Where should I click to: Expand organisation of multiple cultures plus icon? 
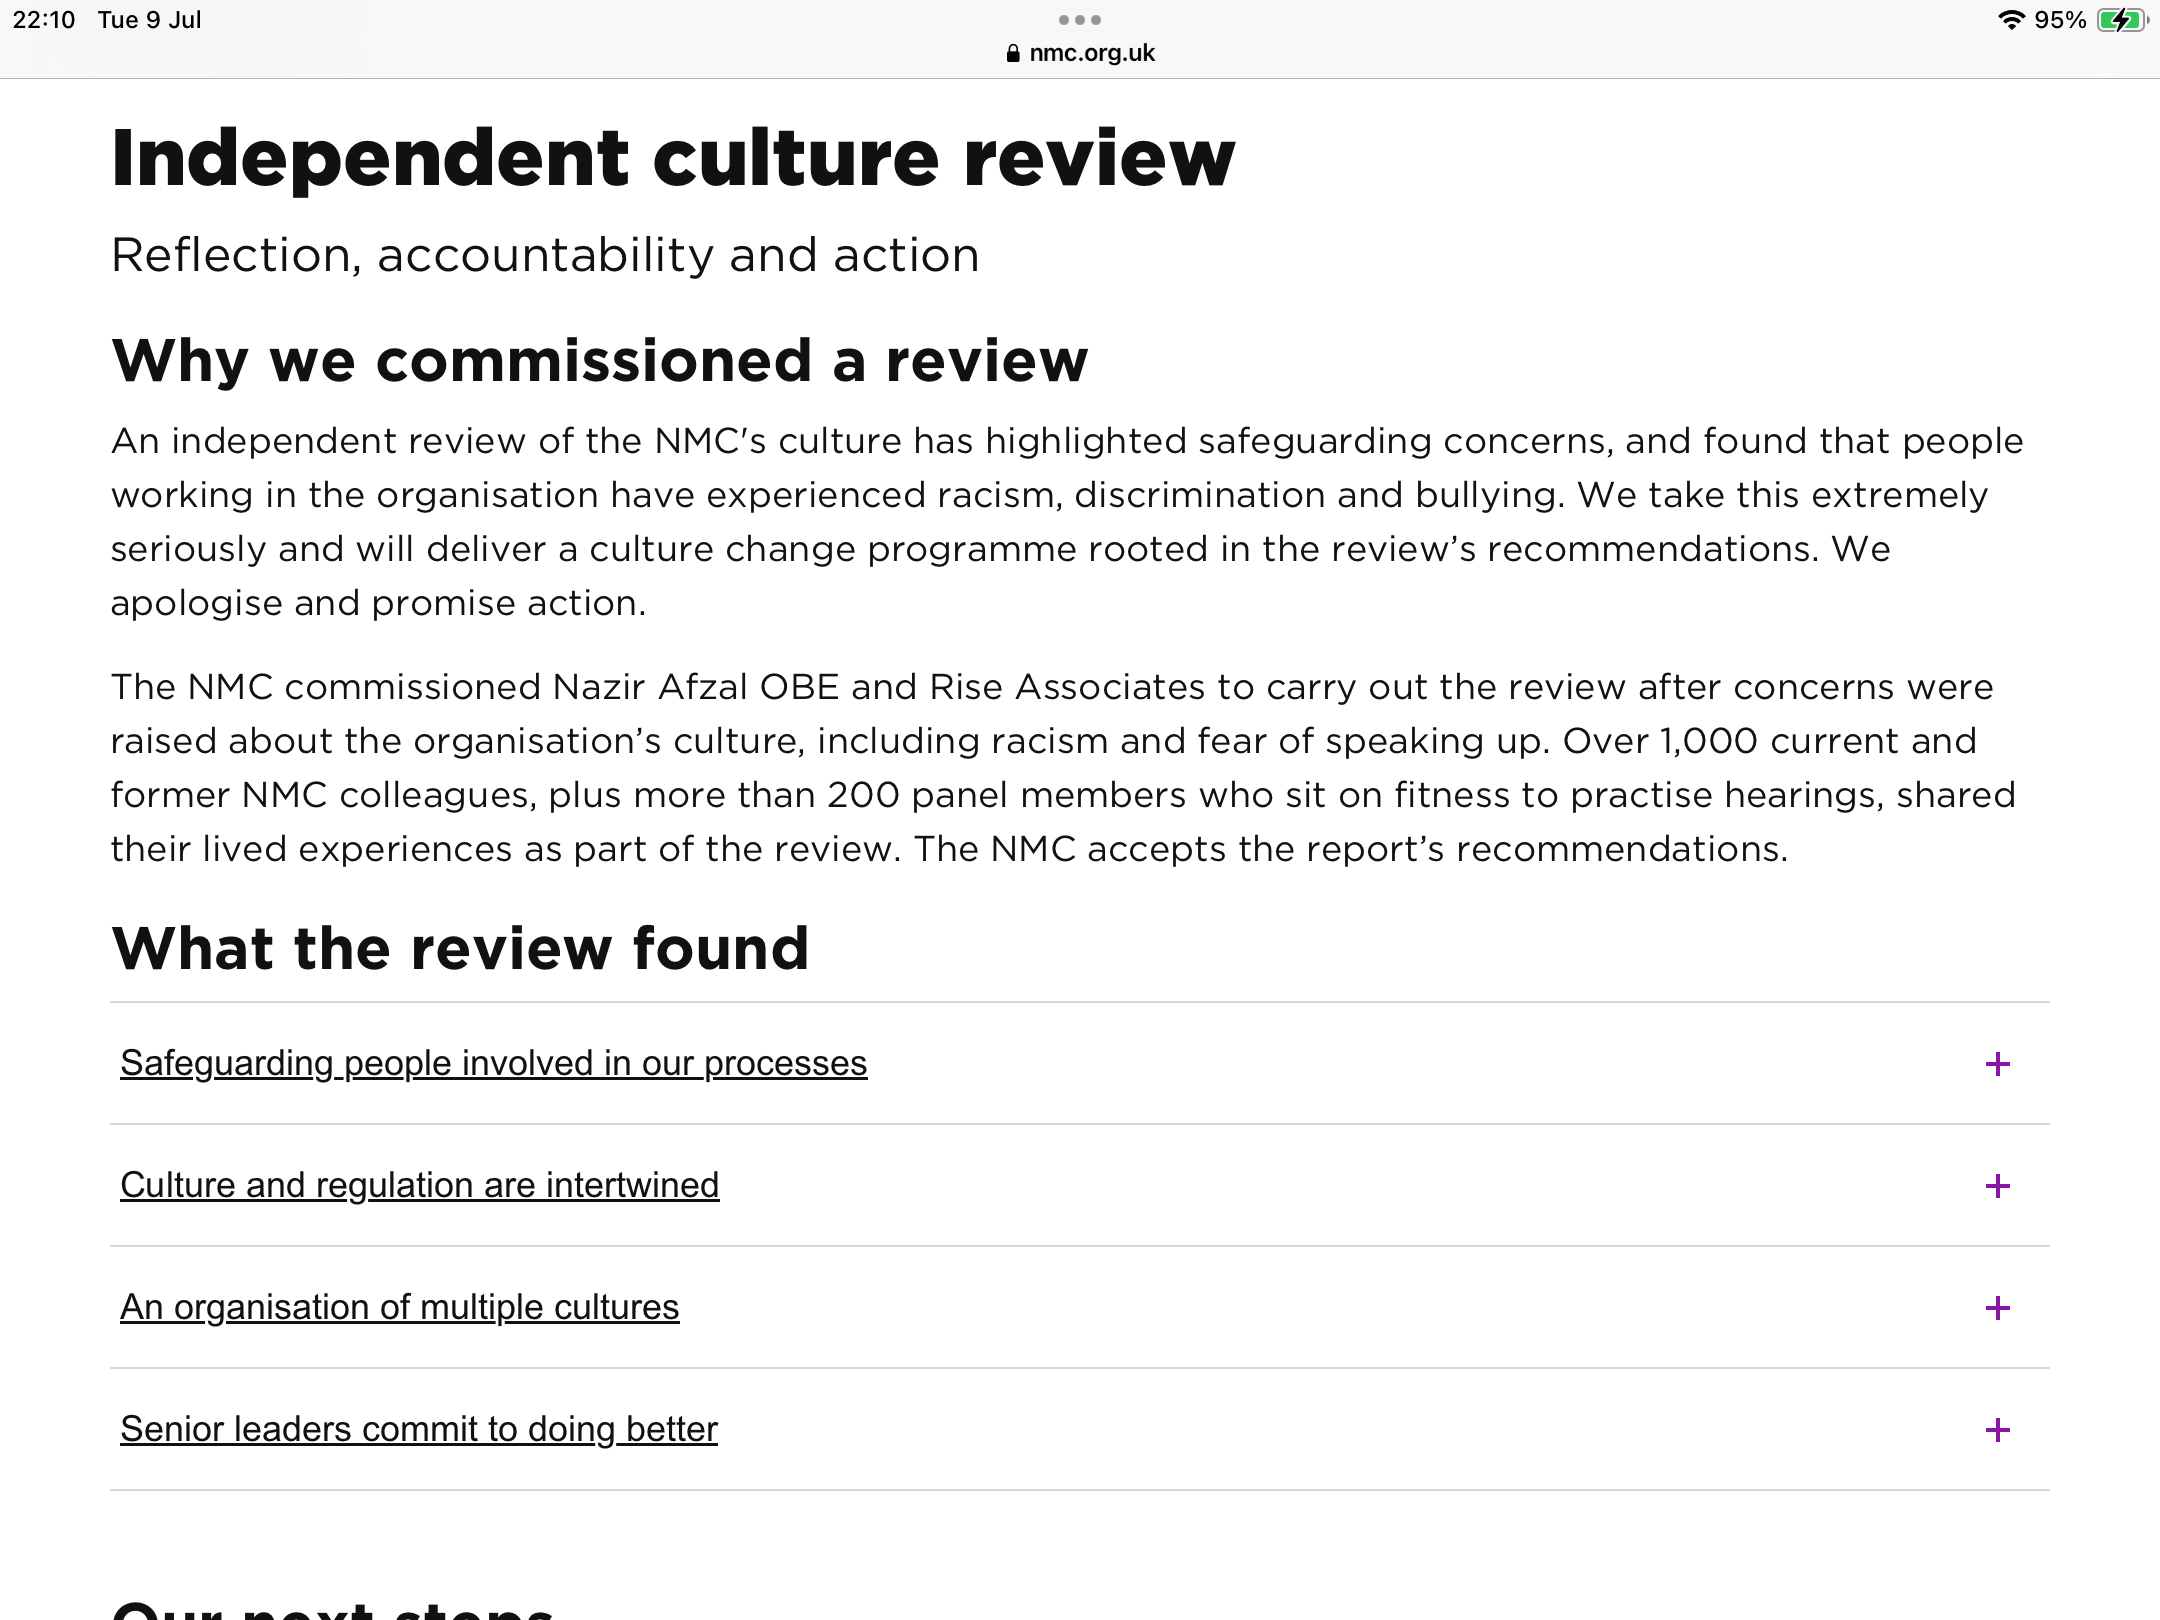[1997, 1308]
